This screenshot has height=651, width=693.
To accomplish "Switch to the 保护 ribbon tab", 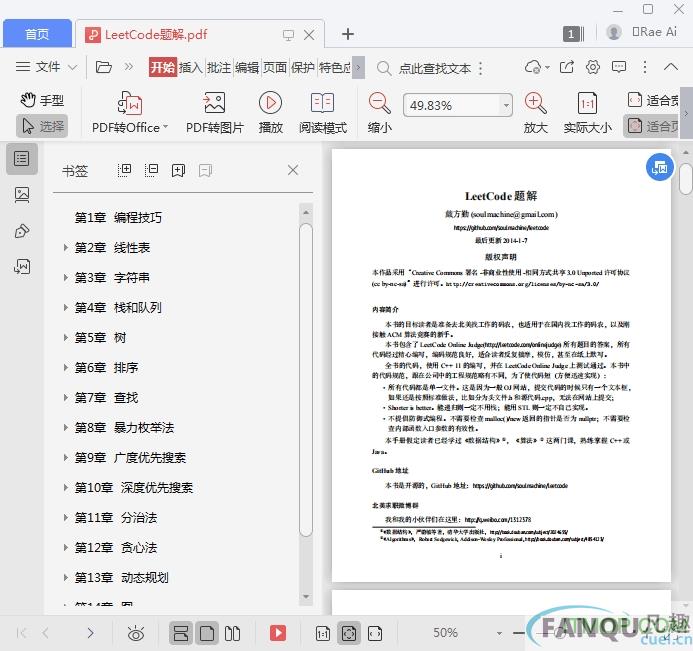I will tap(303, 68).
